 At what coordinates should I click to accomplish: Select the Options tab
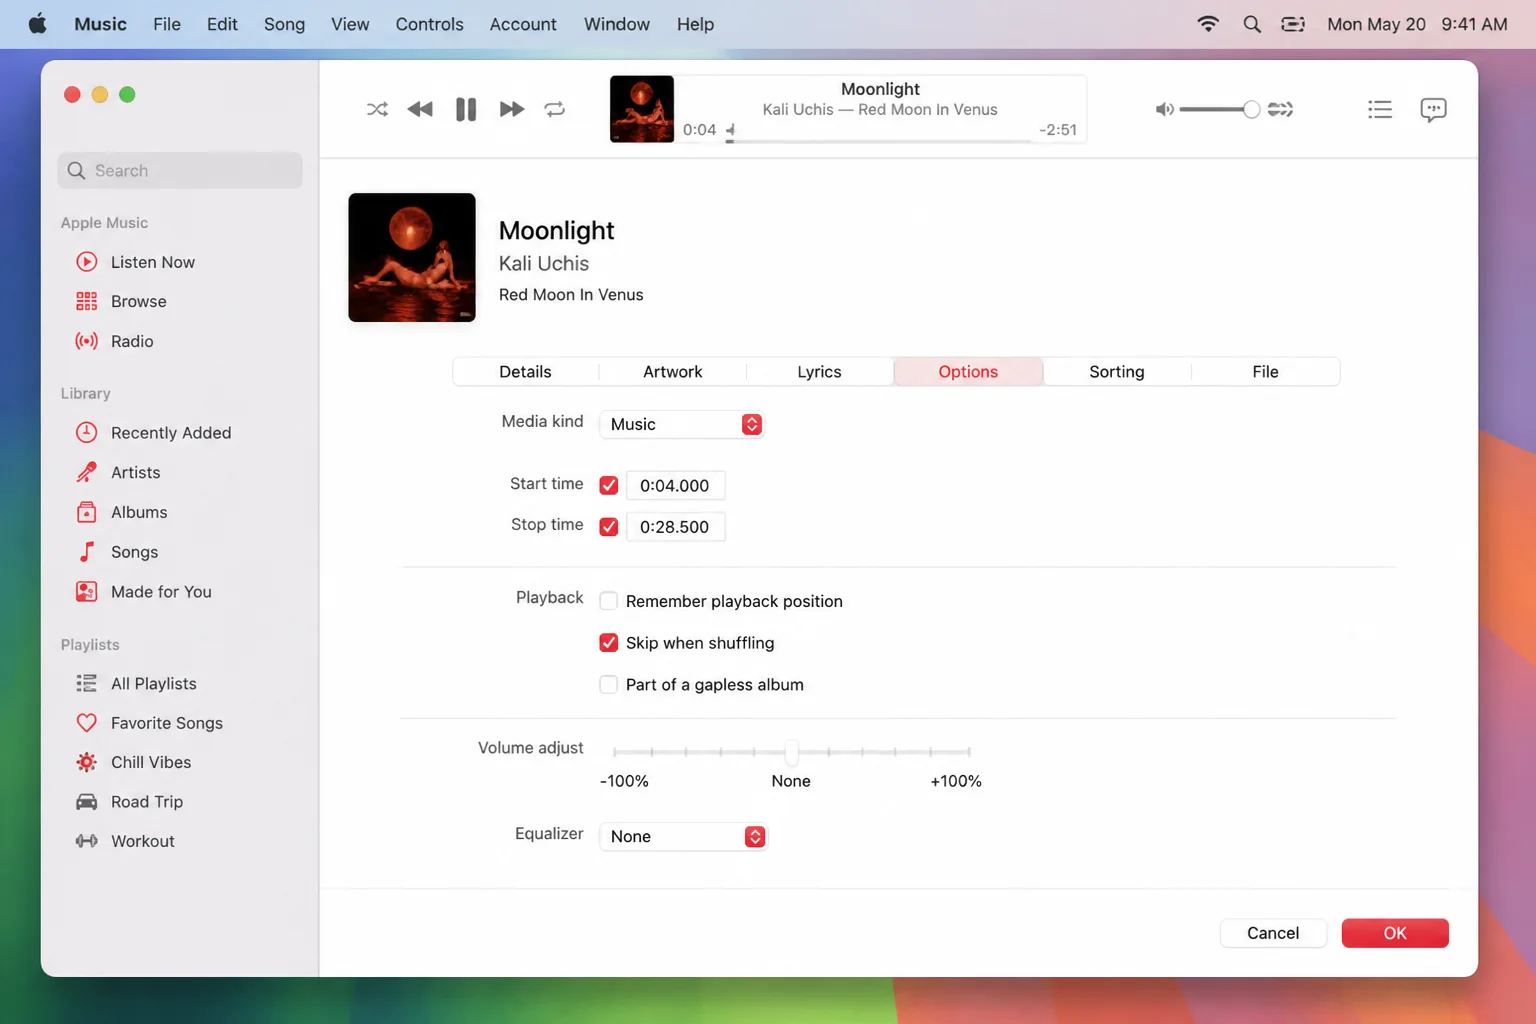[x=968, y=372]
